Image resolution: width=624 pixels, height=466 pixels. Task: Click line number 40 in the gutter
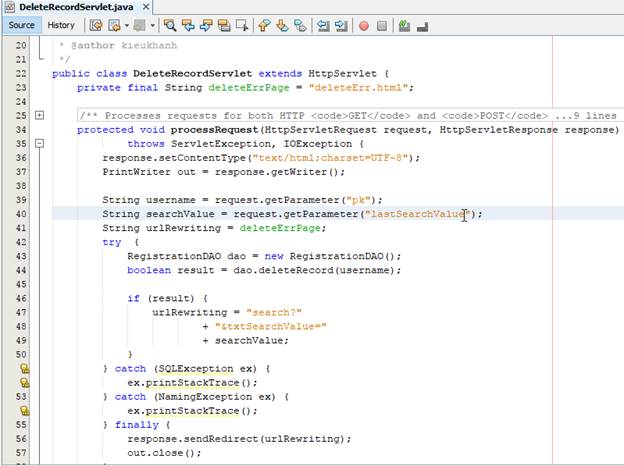[x=21, y=214]
